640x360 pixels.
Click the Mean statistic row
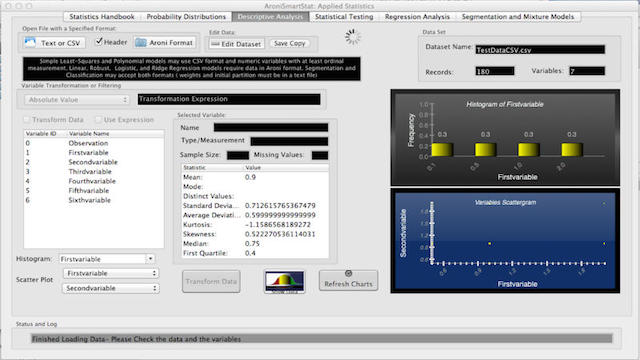point(255,177)
